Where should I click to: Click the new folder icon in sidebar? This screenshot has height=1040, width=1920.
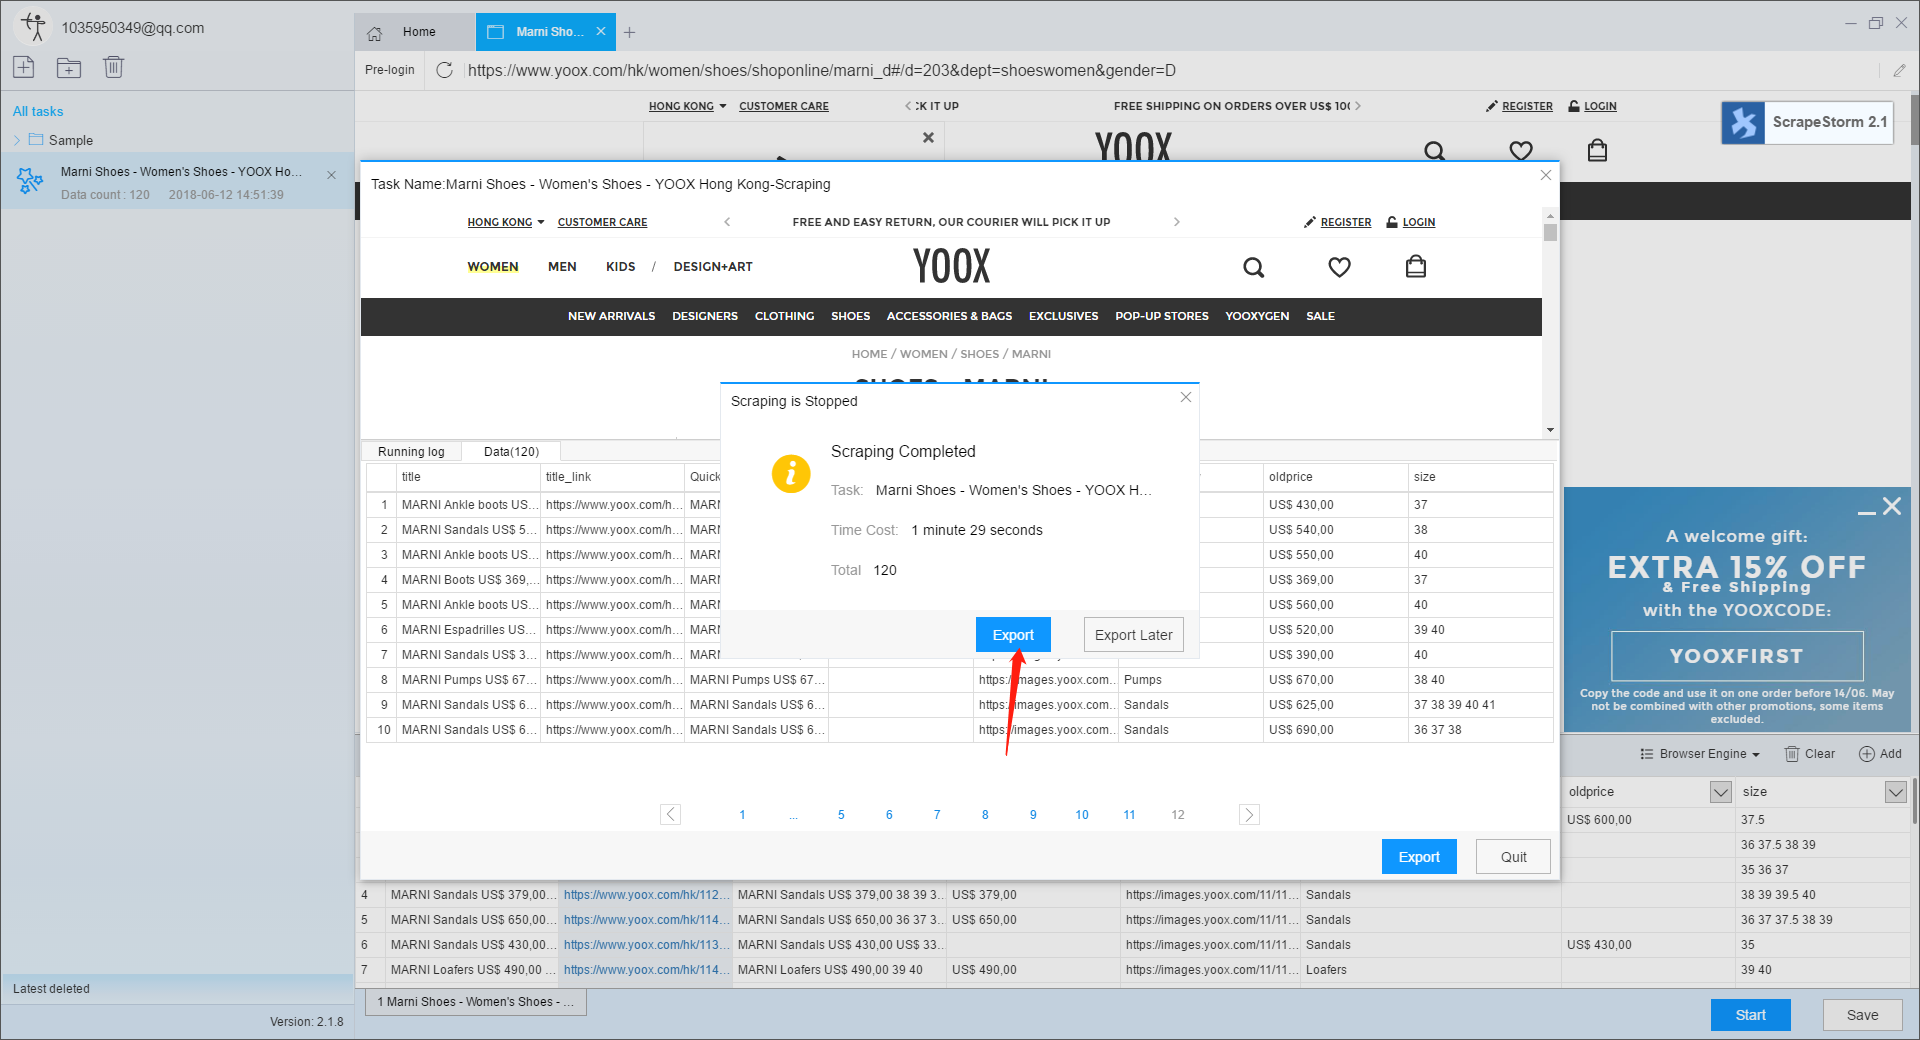tap(69, 67)
